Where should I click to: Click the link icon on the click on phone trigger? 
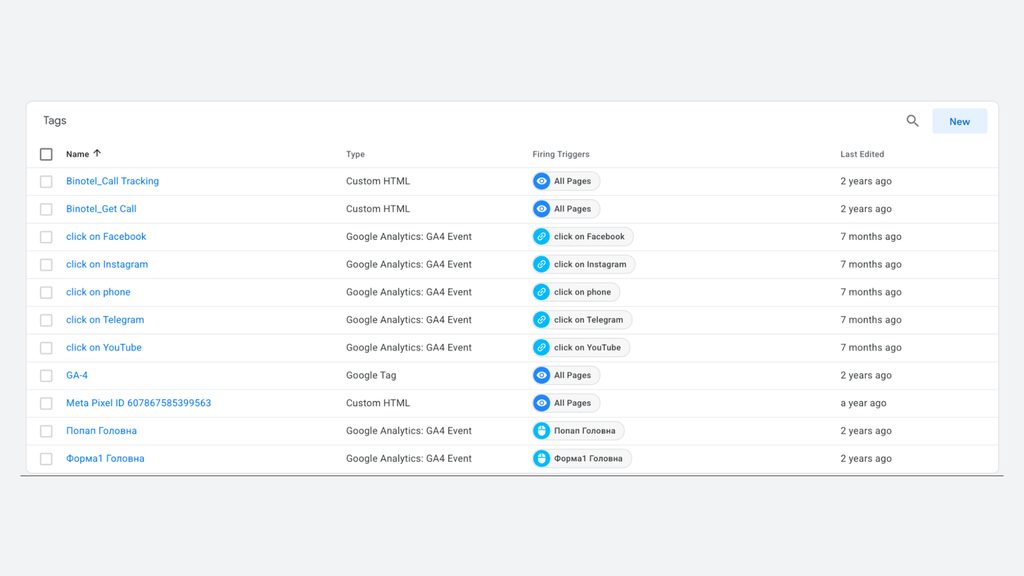click(x=541, y=292)
